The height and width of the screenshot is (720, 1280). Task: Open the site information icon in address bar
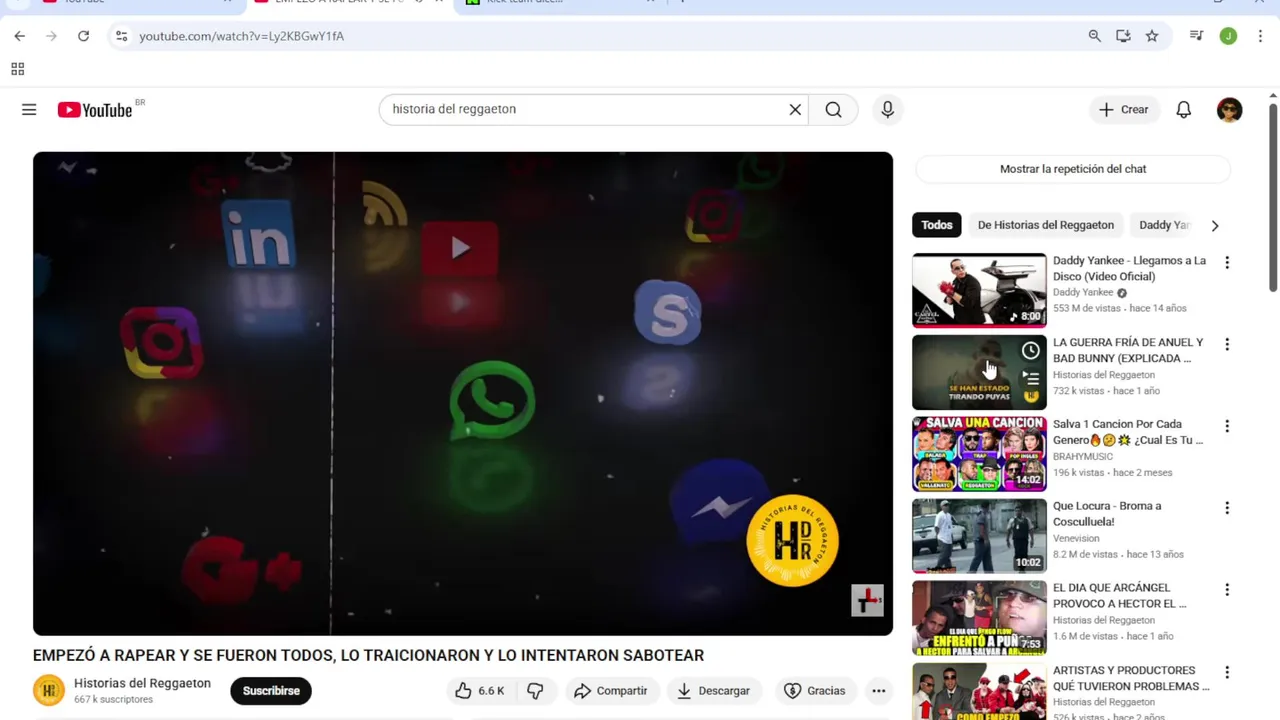[x=121, y=36]
